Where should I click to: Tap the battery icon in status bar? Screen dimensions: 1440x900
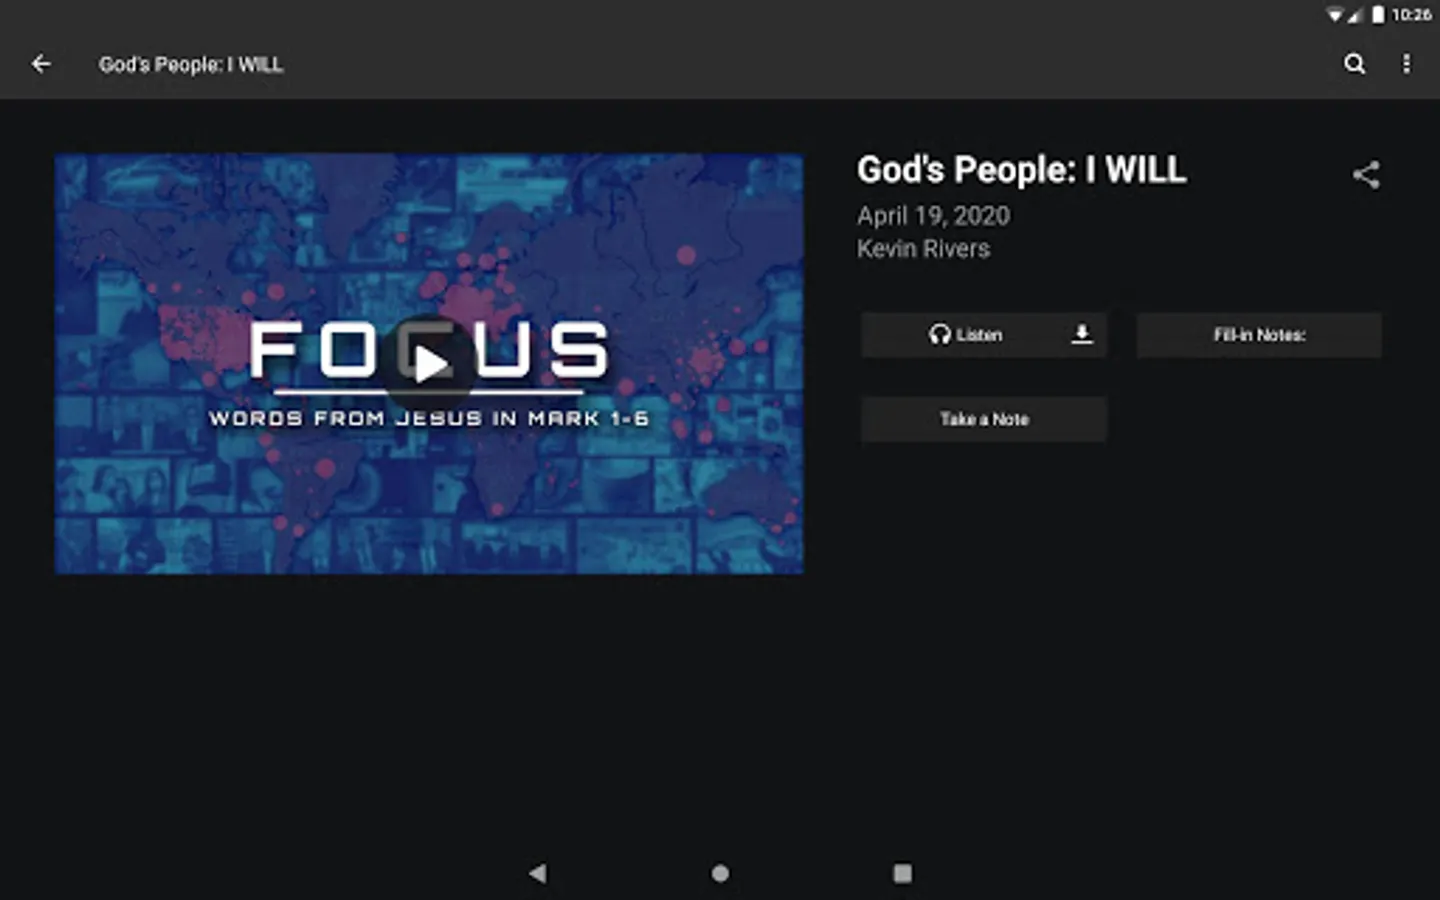pyautogui.click(x=1378, y=14)
